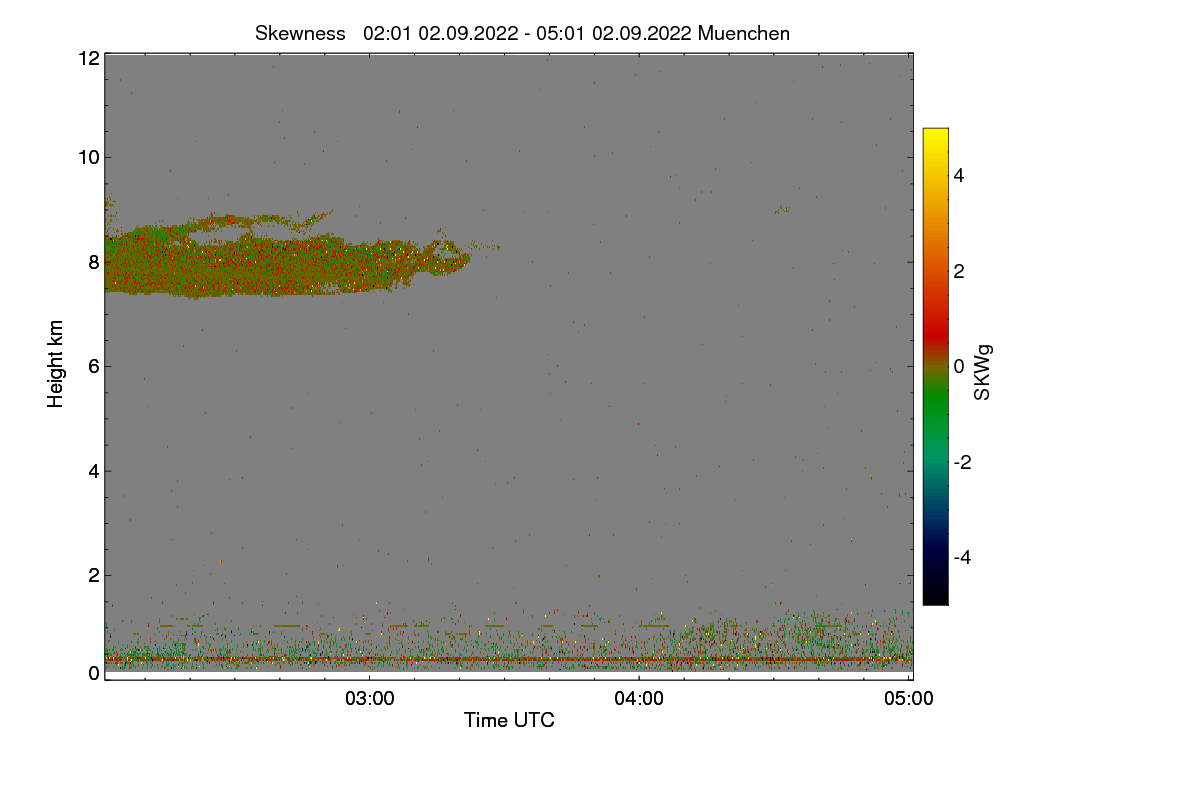The image size is (1200, 800).
Task: Click the height axis label '10'
Action: point(88,157)
